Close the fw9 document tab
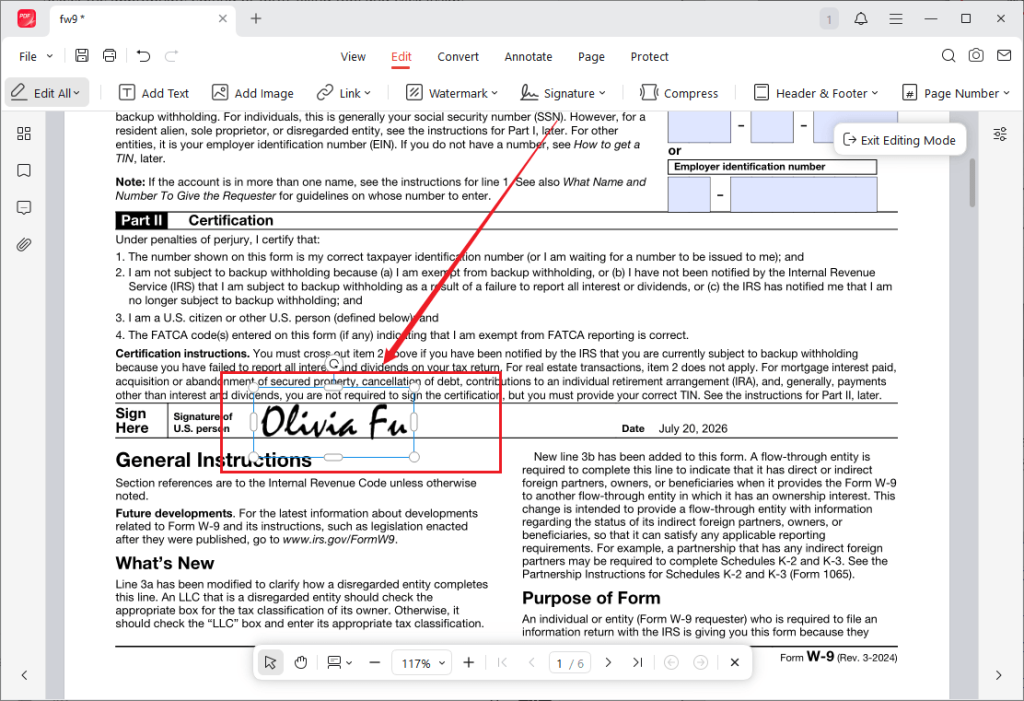This screenshot has height=701, width=1024. [x=223, y=19]
